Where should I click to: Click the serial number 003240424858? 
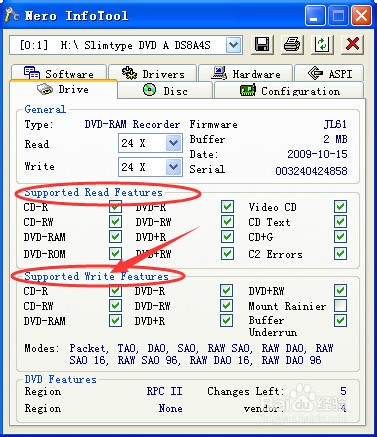click(311, 171)
